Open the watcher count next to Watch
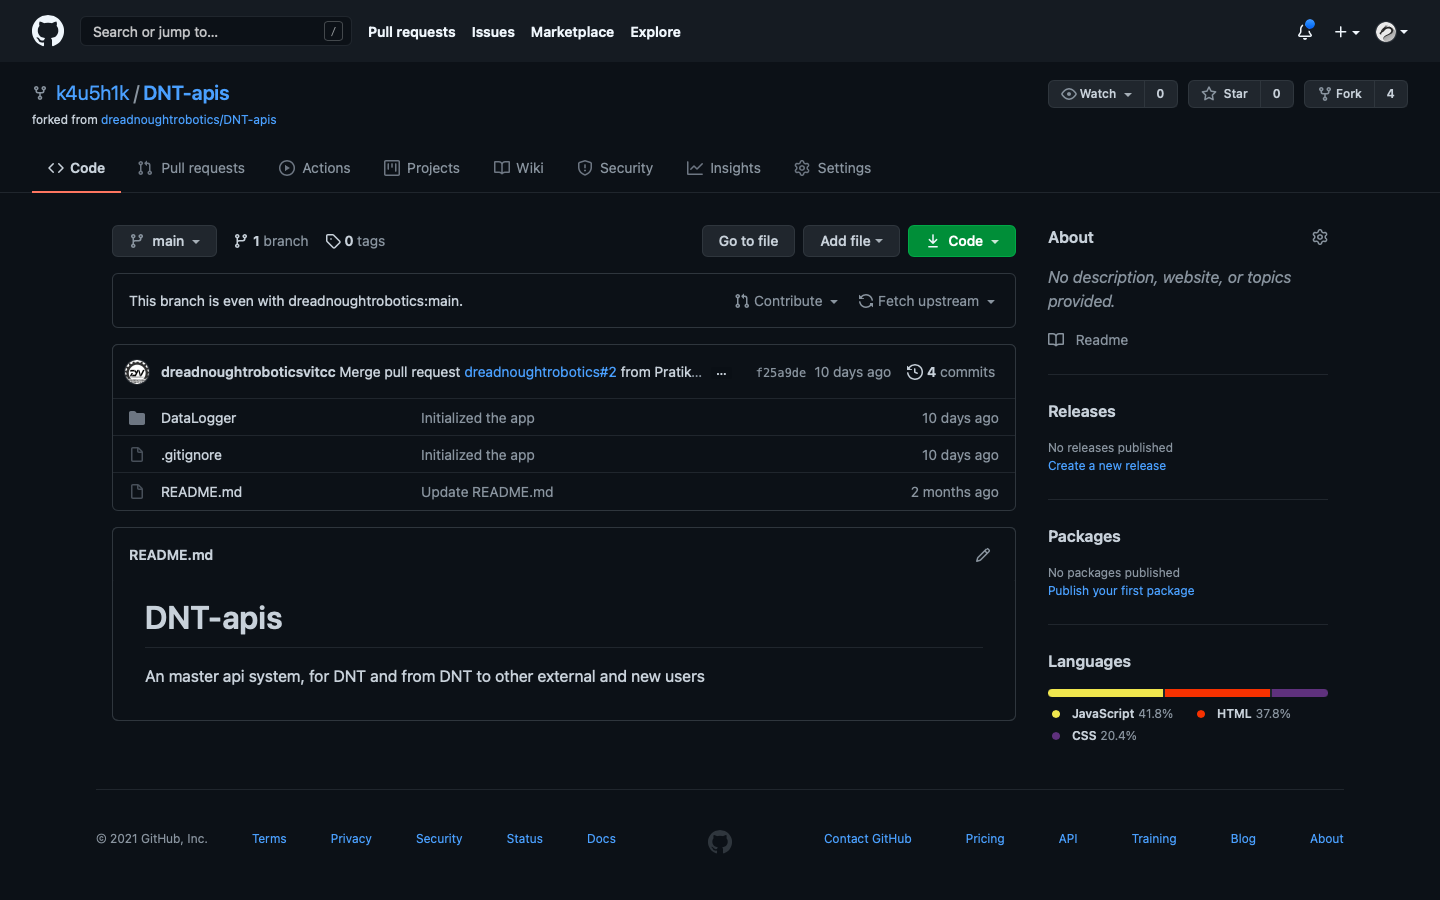The height and width of the screenshot is (900, 1440). (1160, 94)
